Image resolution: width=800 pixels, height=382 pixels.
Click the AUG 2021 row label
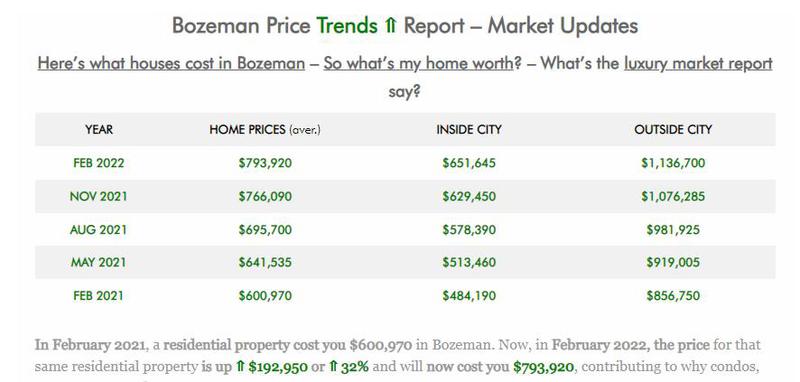pyautogui.click(x=99, y=230)
